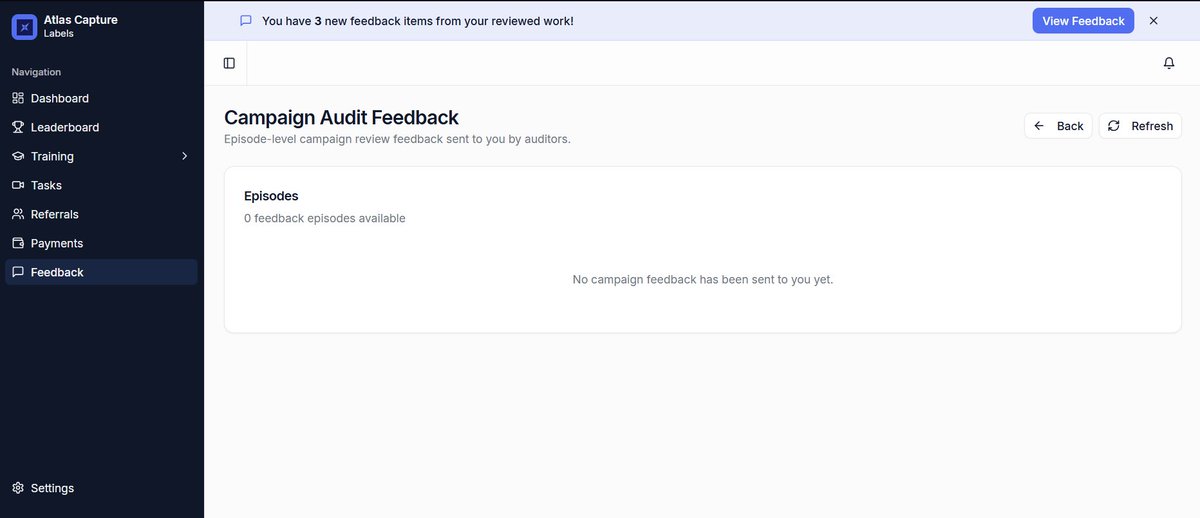Viewport: 1200px width, 518px height.
Task: Toggle the sidebar panel icon
Action: (x=229, y=63)
